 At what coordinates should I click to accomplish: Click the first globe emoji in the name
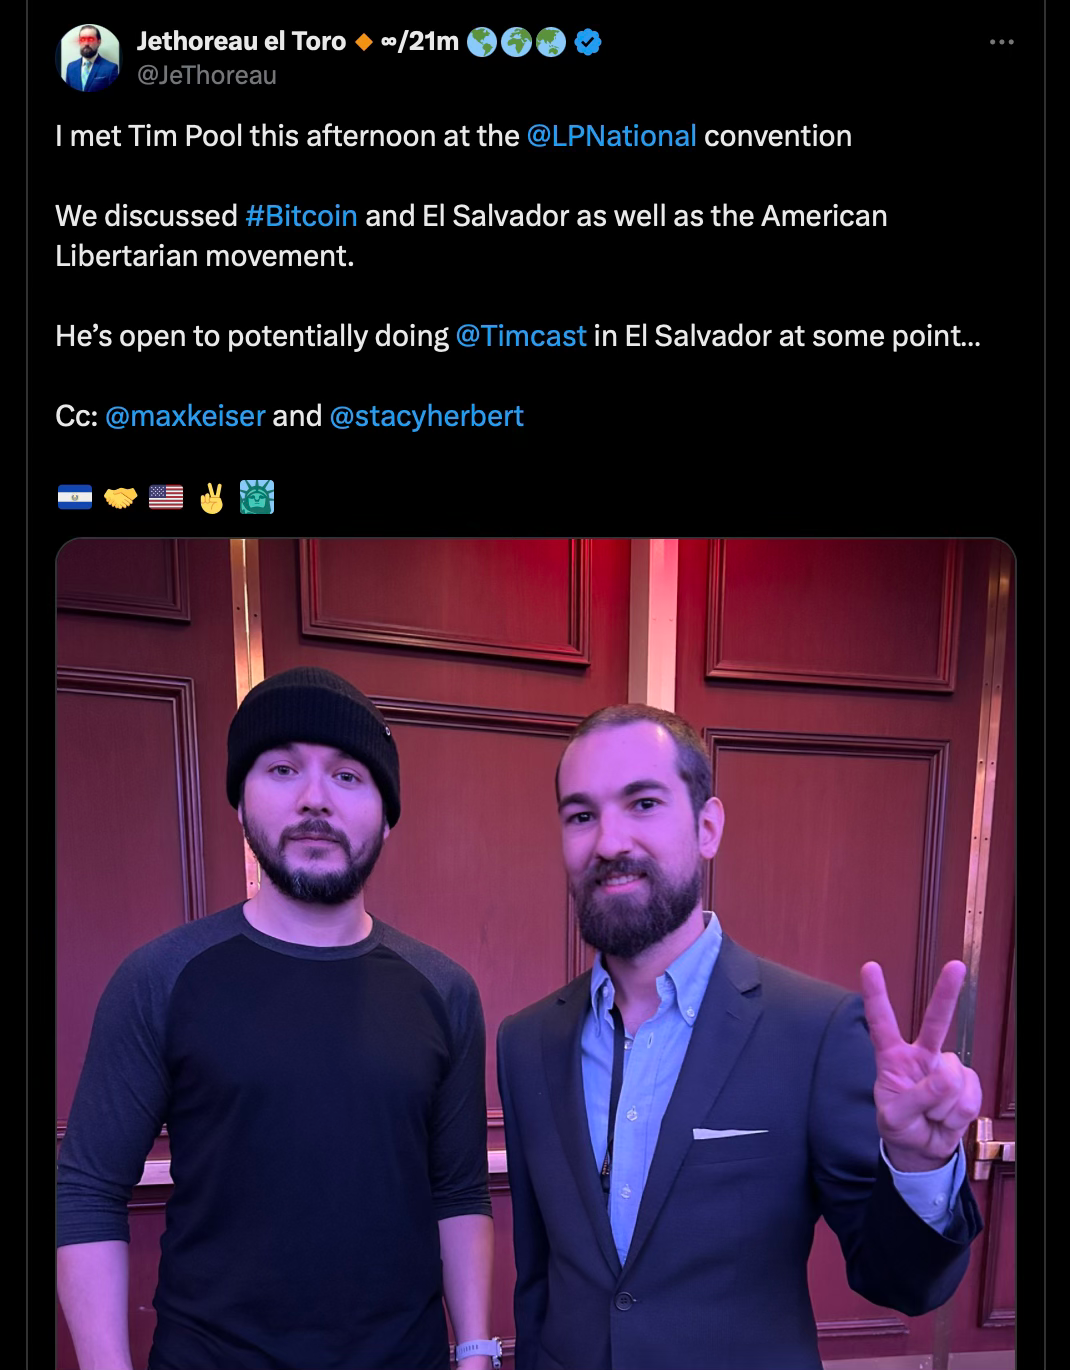tap(482, 42)
